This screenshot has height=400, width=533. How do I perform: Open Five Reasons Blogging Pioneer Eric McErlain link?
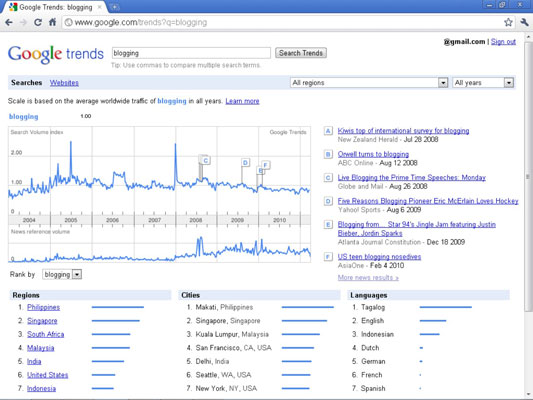[x=428, y=201]
